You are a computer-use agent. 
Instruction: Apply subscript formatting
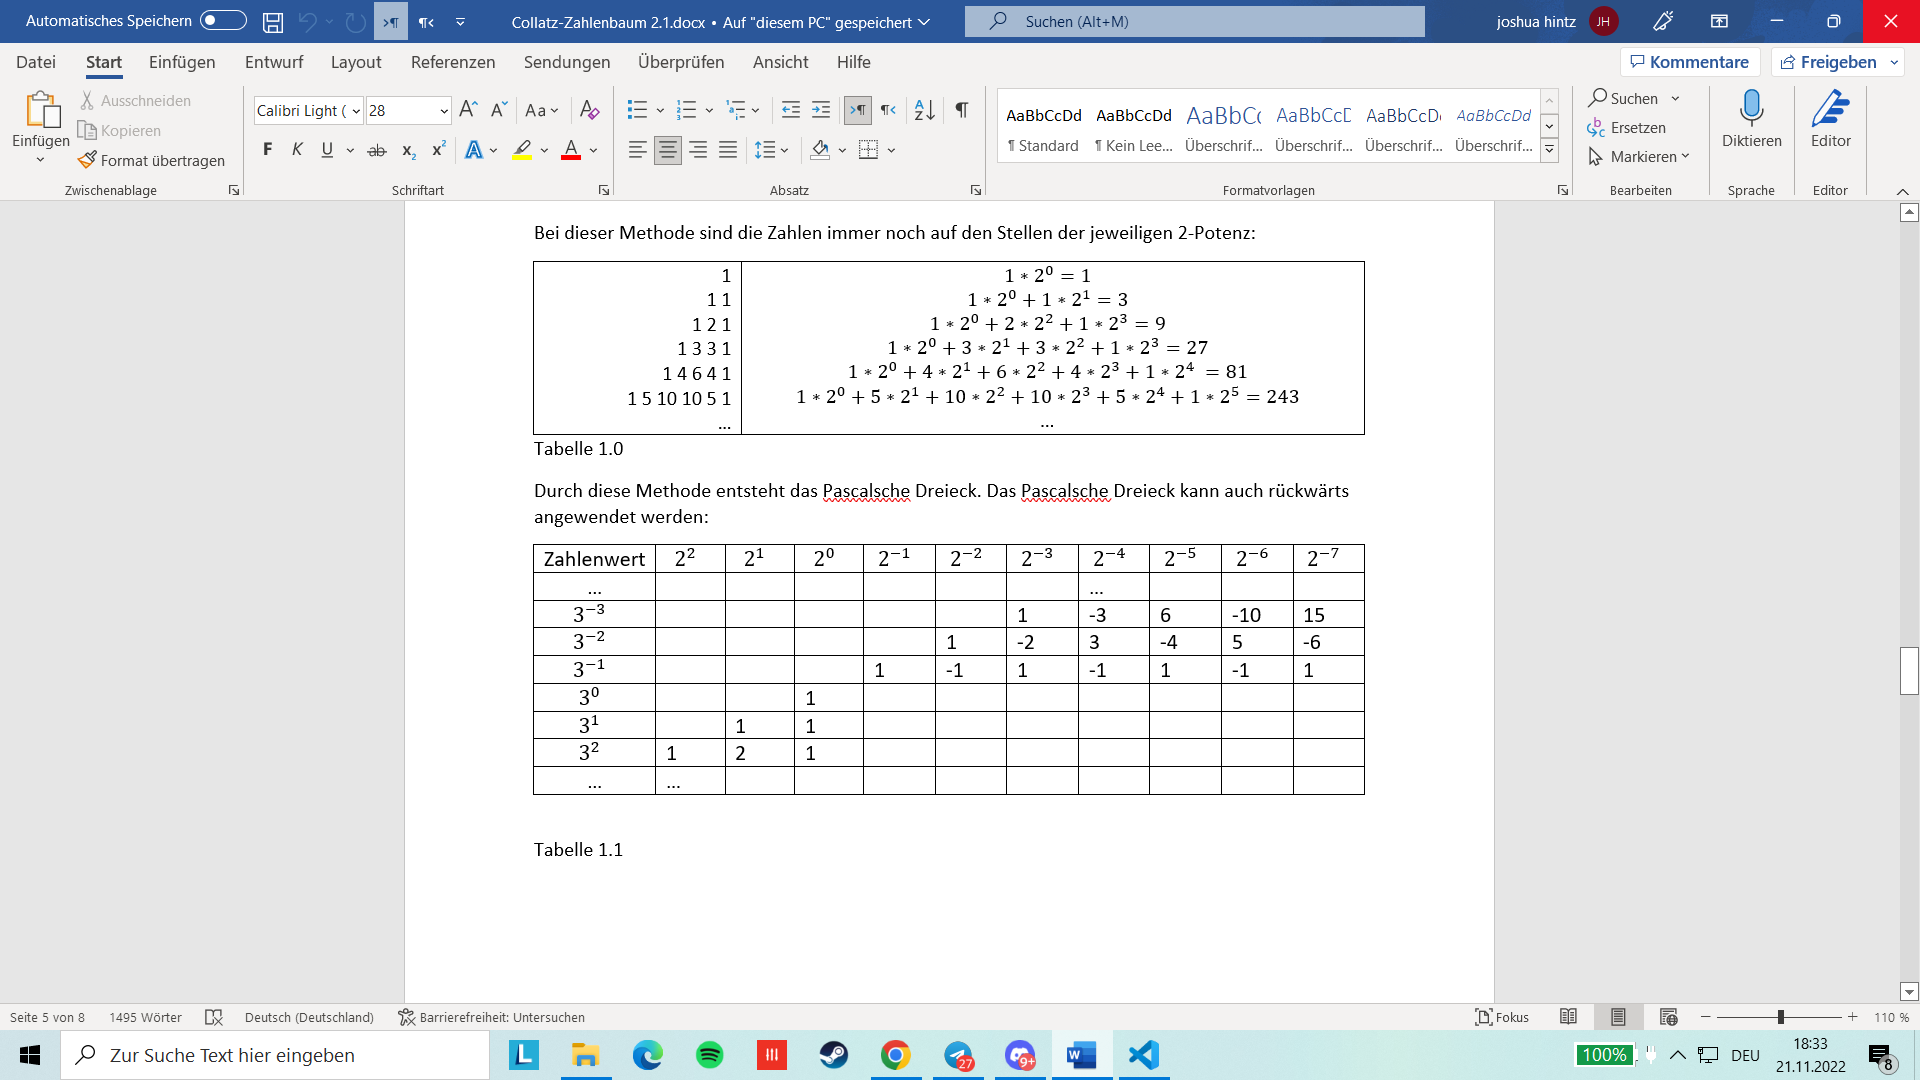tap(408, 150)
